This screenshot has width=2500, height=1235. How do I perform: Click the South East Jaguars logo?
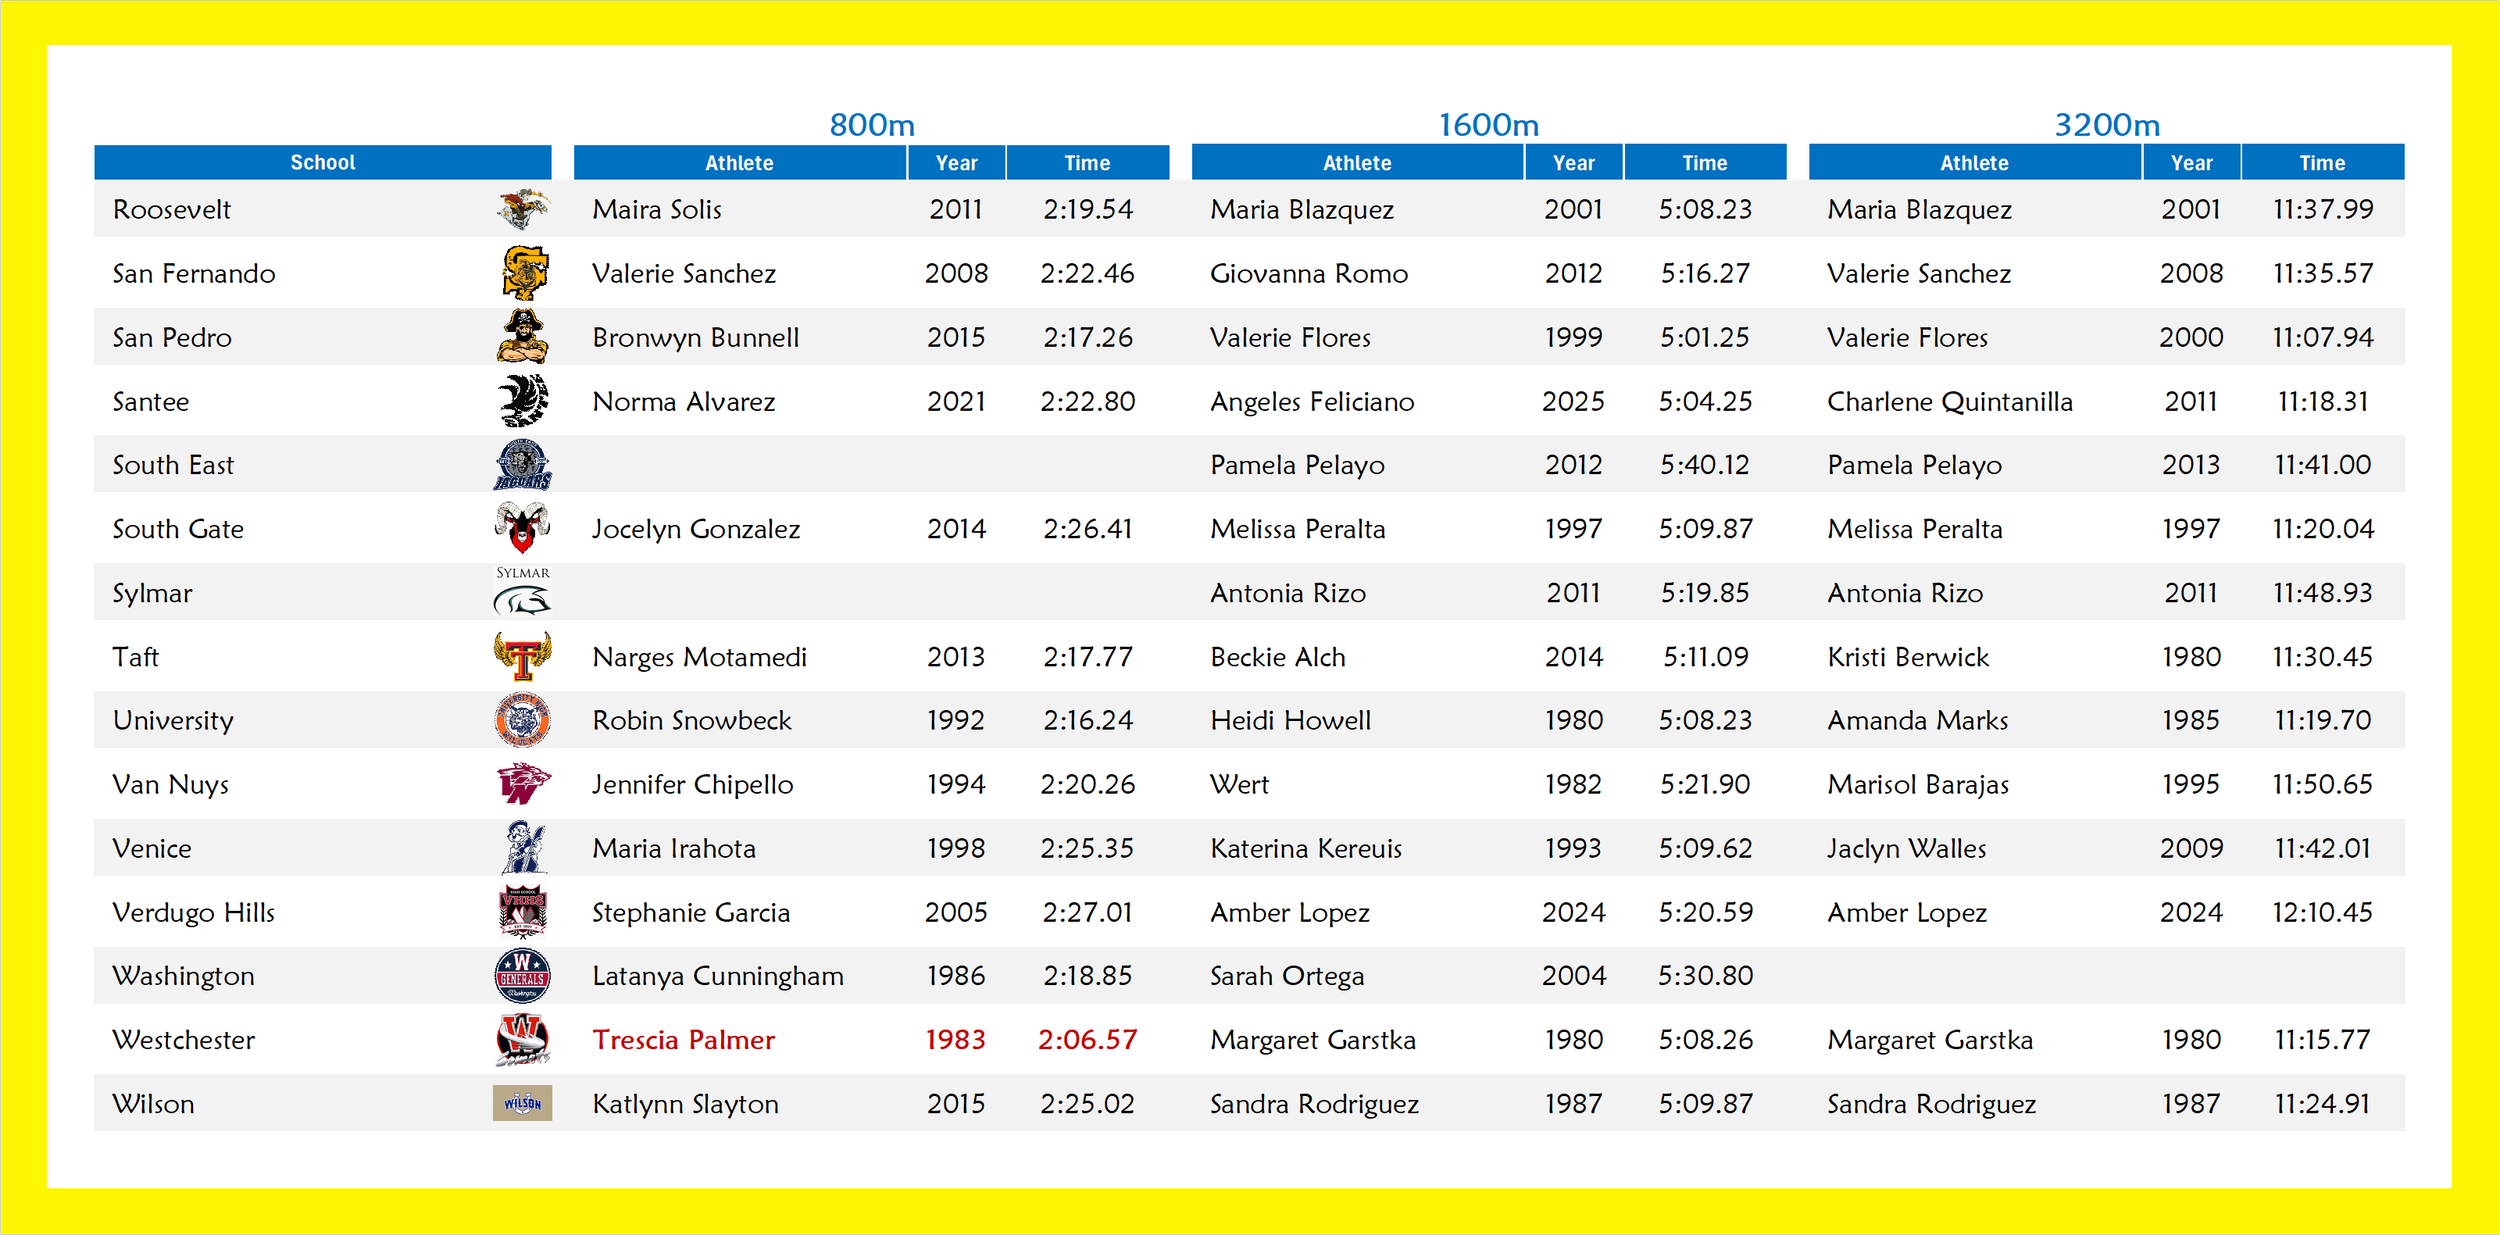tap(522, 465)
